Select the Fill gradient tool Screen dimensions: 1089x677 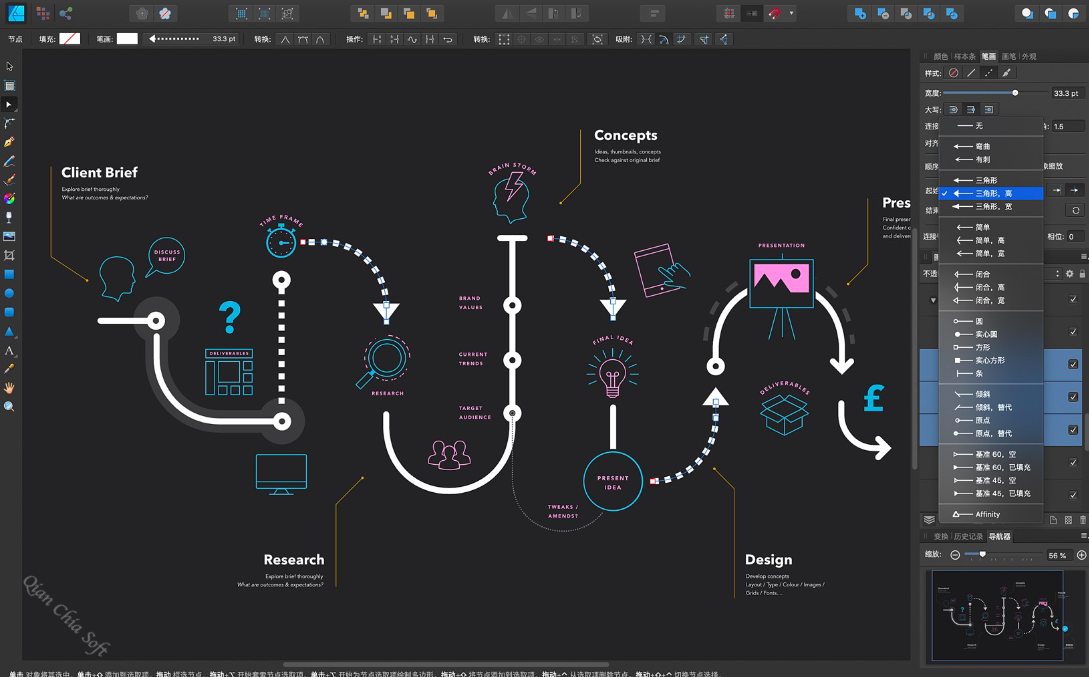point(9,199)
